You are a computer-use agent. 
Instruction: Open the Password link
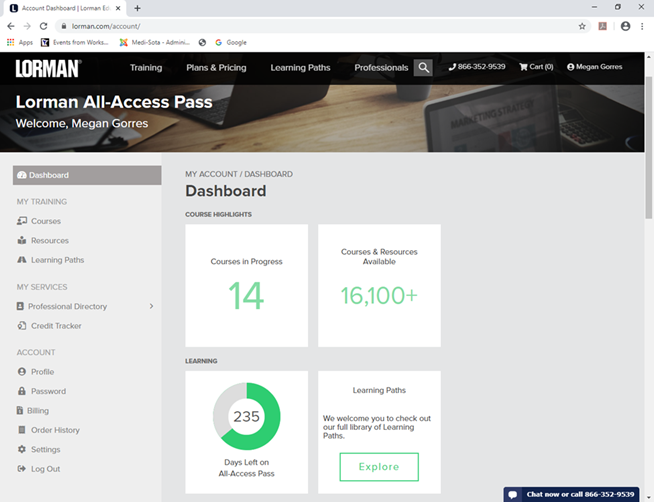tap(48, 391)
